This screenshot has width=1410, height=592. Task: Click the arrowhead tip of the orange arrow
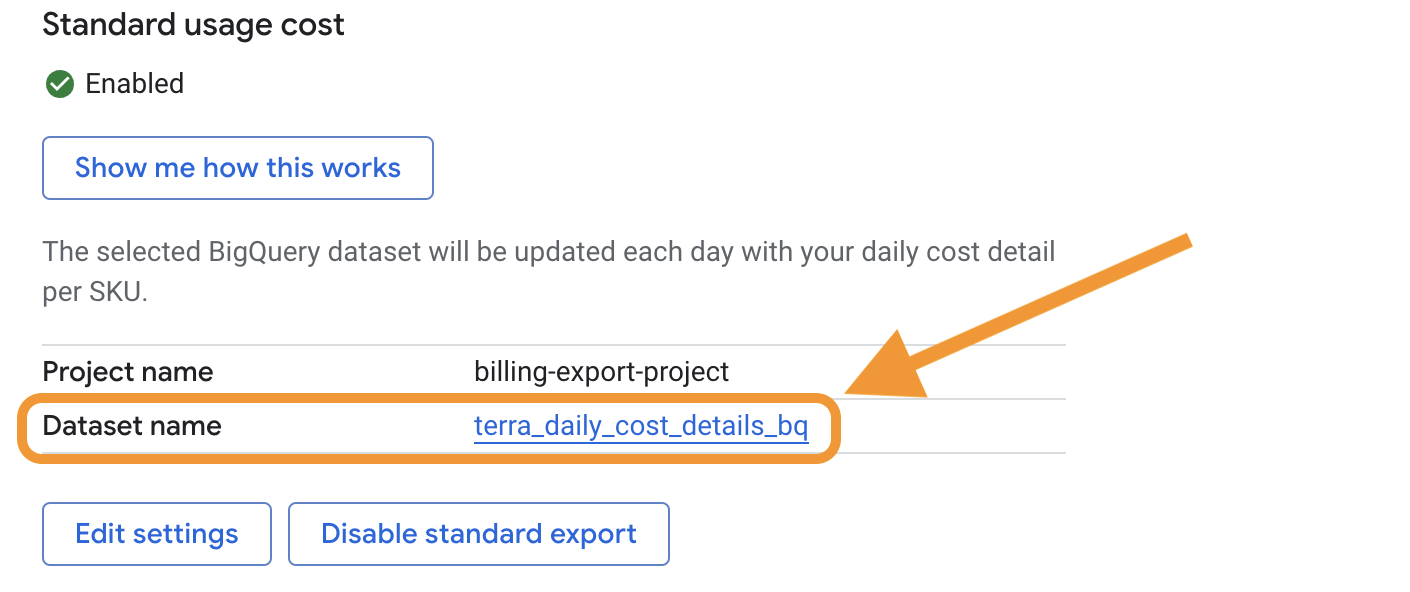coord(852,388)
